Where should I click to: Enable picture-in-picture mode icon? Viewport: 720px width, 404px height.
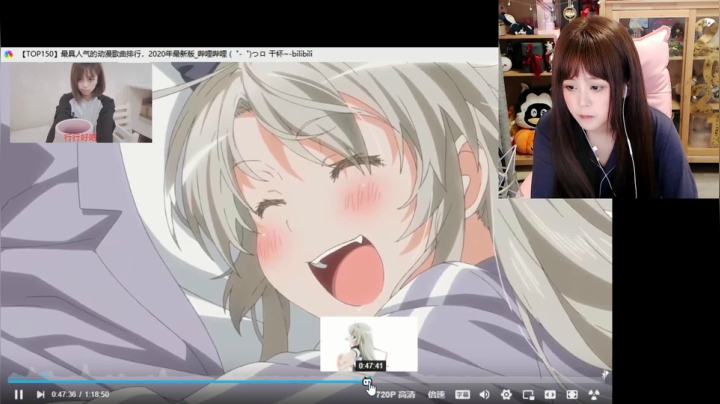(x=528, y=394)
